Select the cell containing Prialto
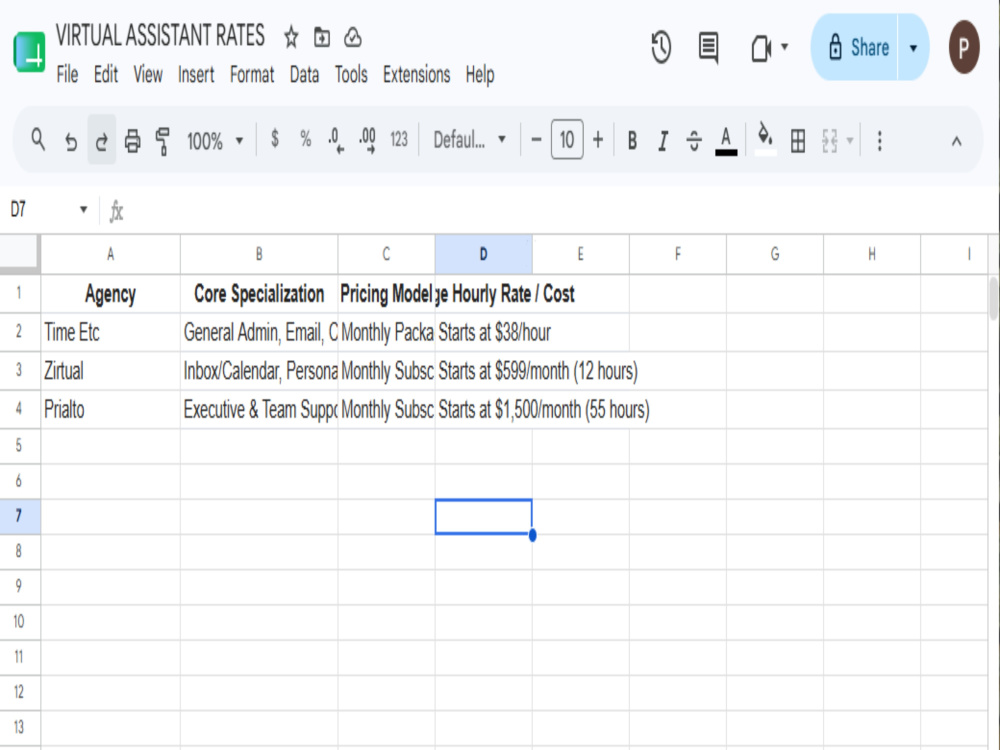The width and height of the screenshot is (1000, 750). 110,409
